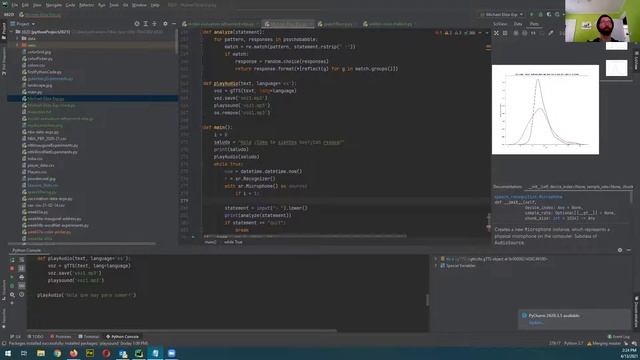Expand the voz gTTS variable node
The height and width of the screenshot is (360, 640).
point(436,259)
